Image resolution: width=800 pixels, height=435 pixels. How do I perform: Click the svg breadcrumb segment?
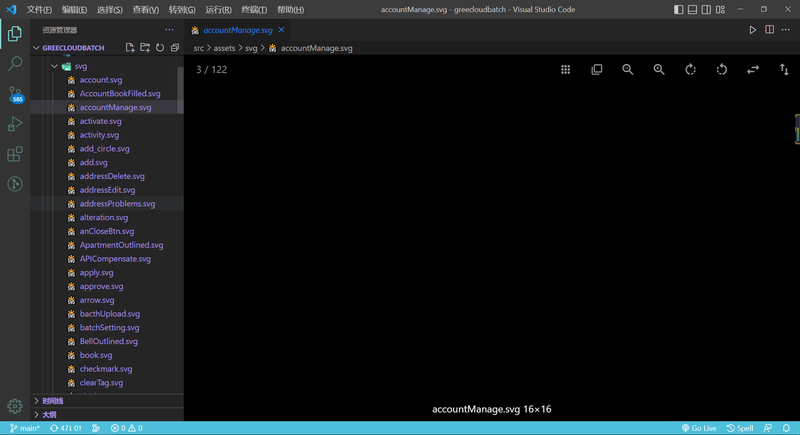(251, 48)
